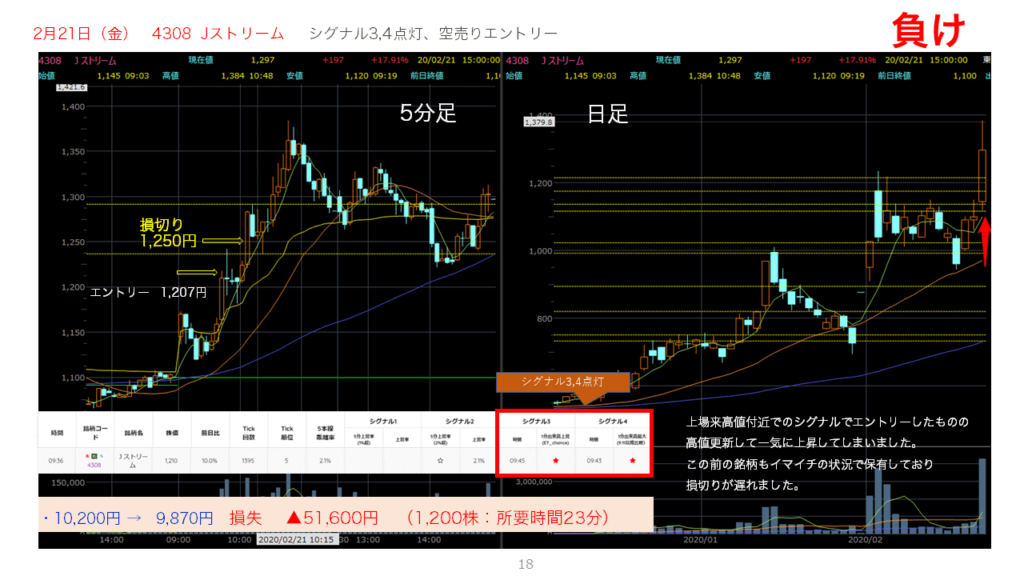Screen dimensions: 1024x576
Task: Click the red star under シグナル4
Action: click(x=632, y=460)
